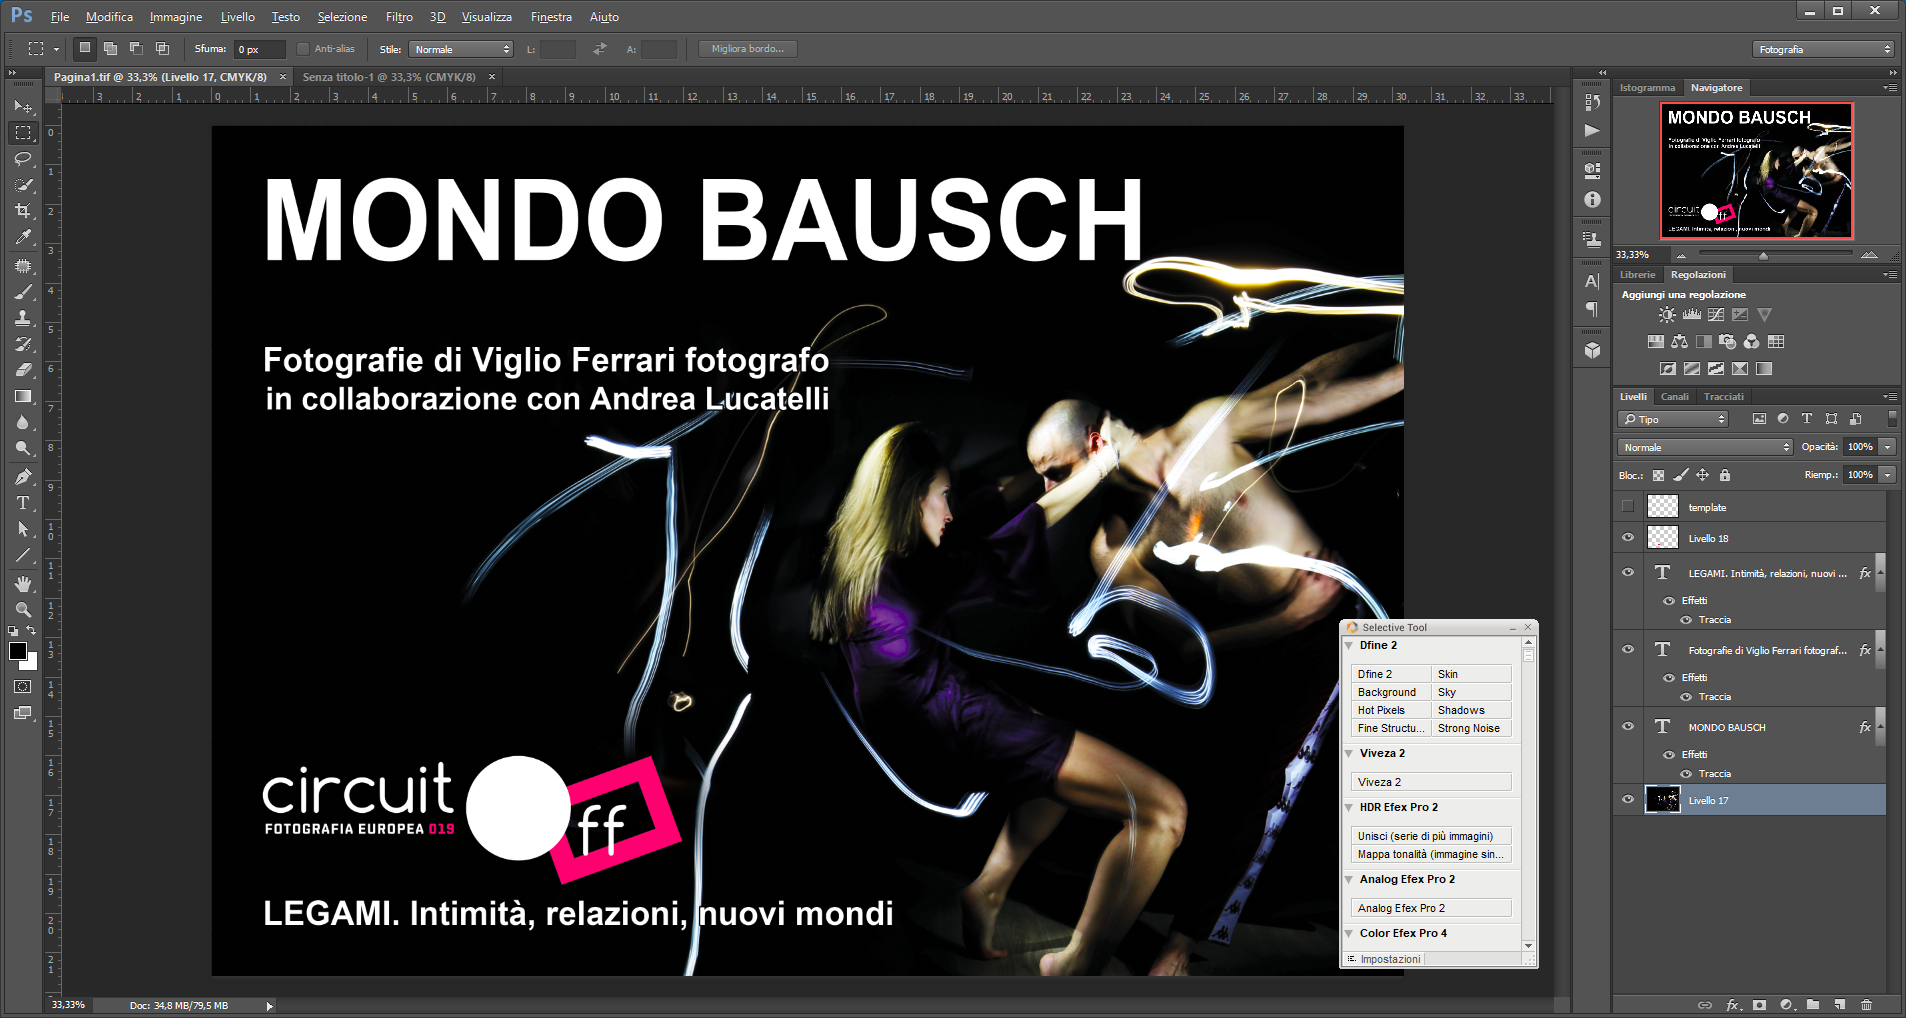Open the Filtro menu

tap(399, 17)
